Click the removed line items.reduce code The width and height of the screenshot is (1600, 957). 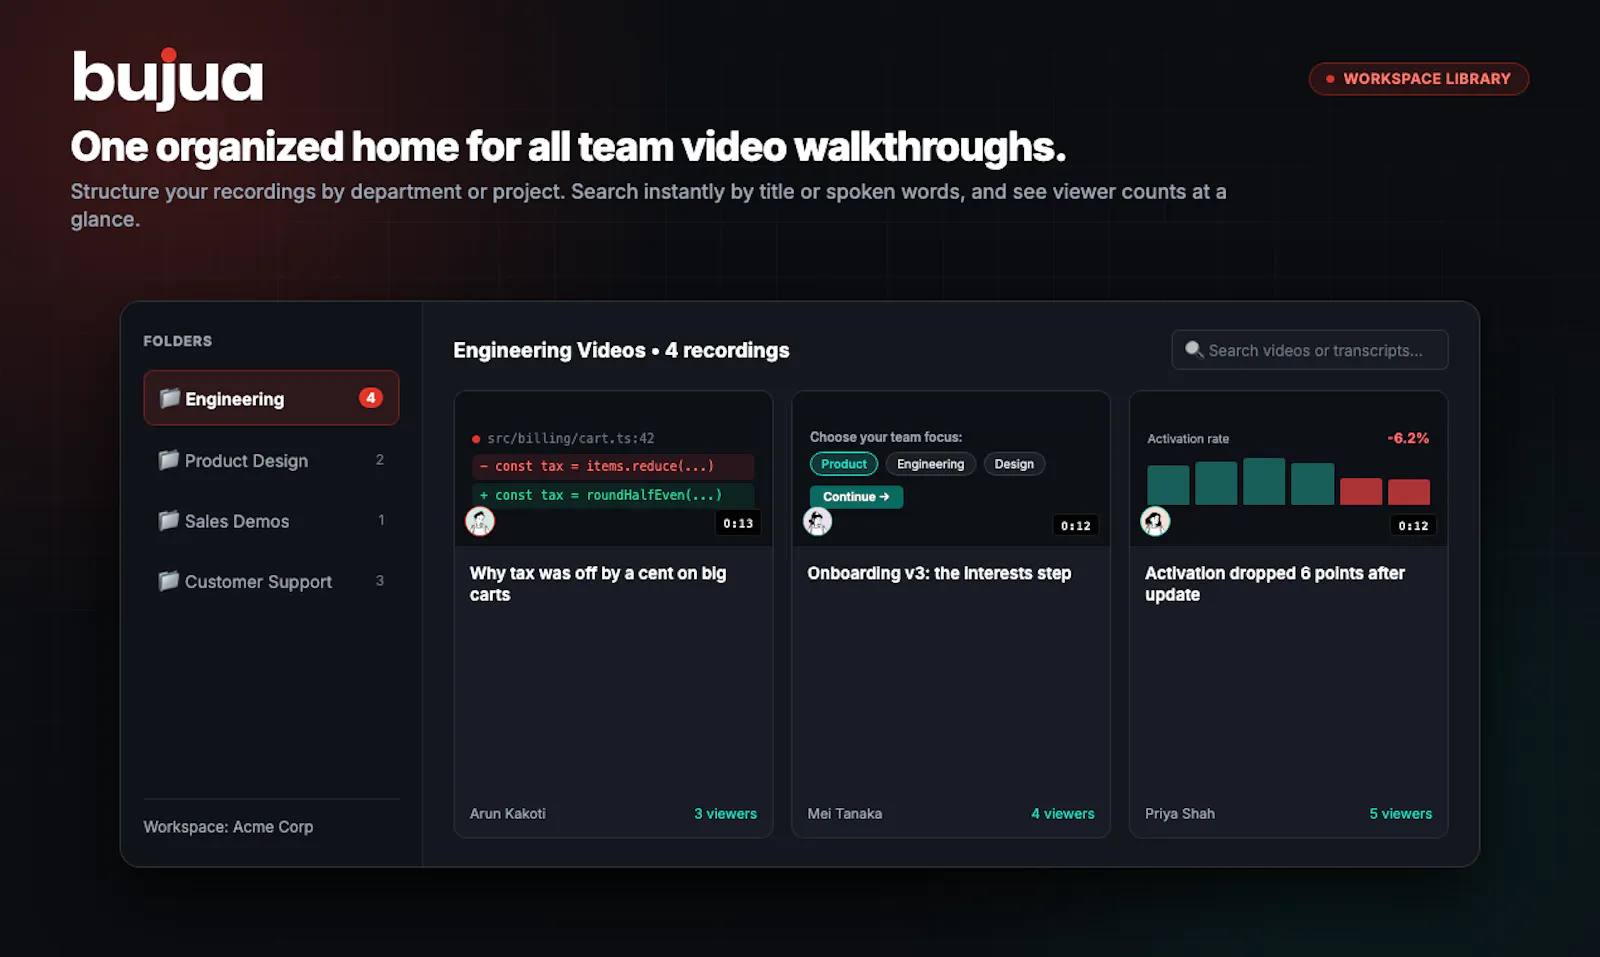613,466
